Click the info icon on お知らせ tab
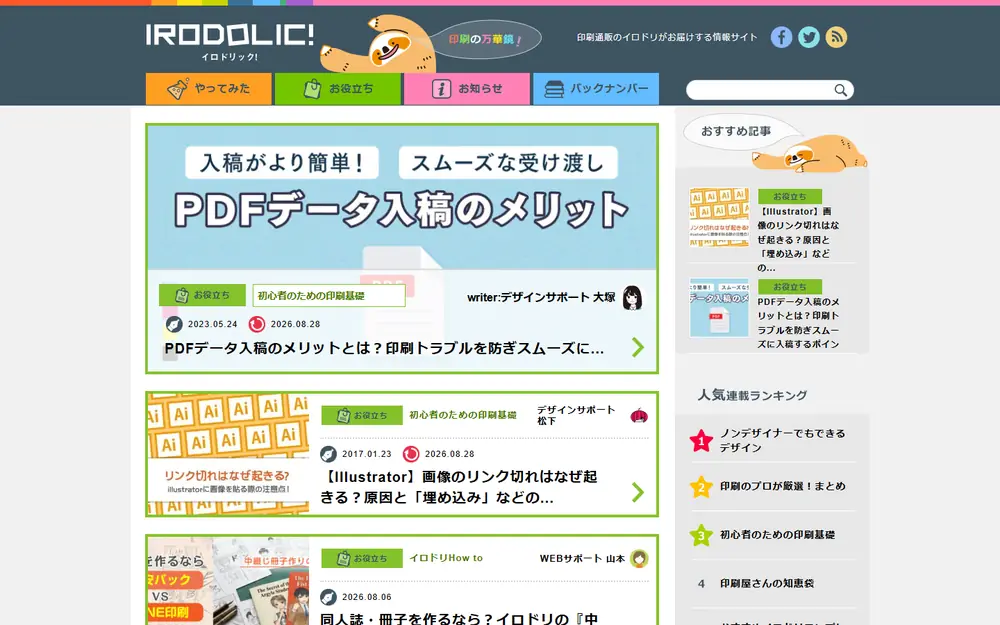Viewport: 1000px width, 625px height. pyautogui.click(x=441, y=89)
